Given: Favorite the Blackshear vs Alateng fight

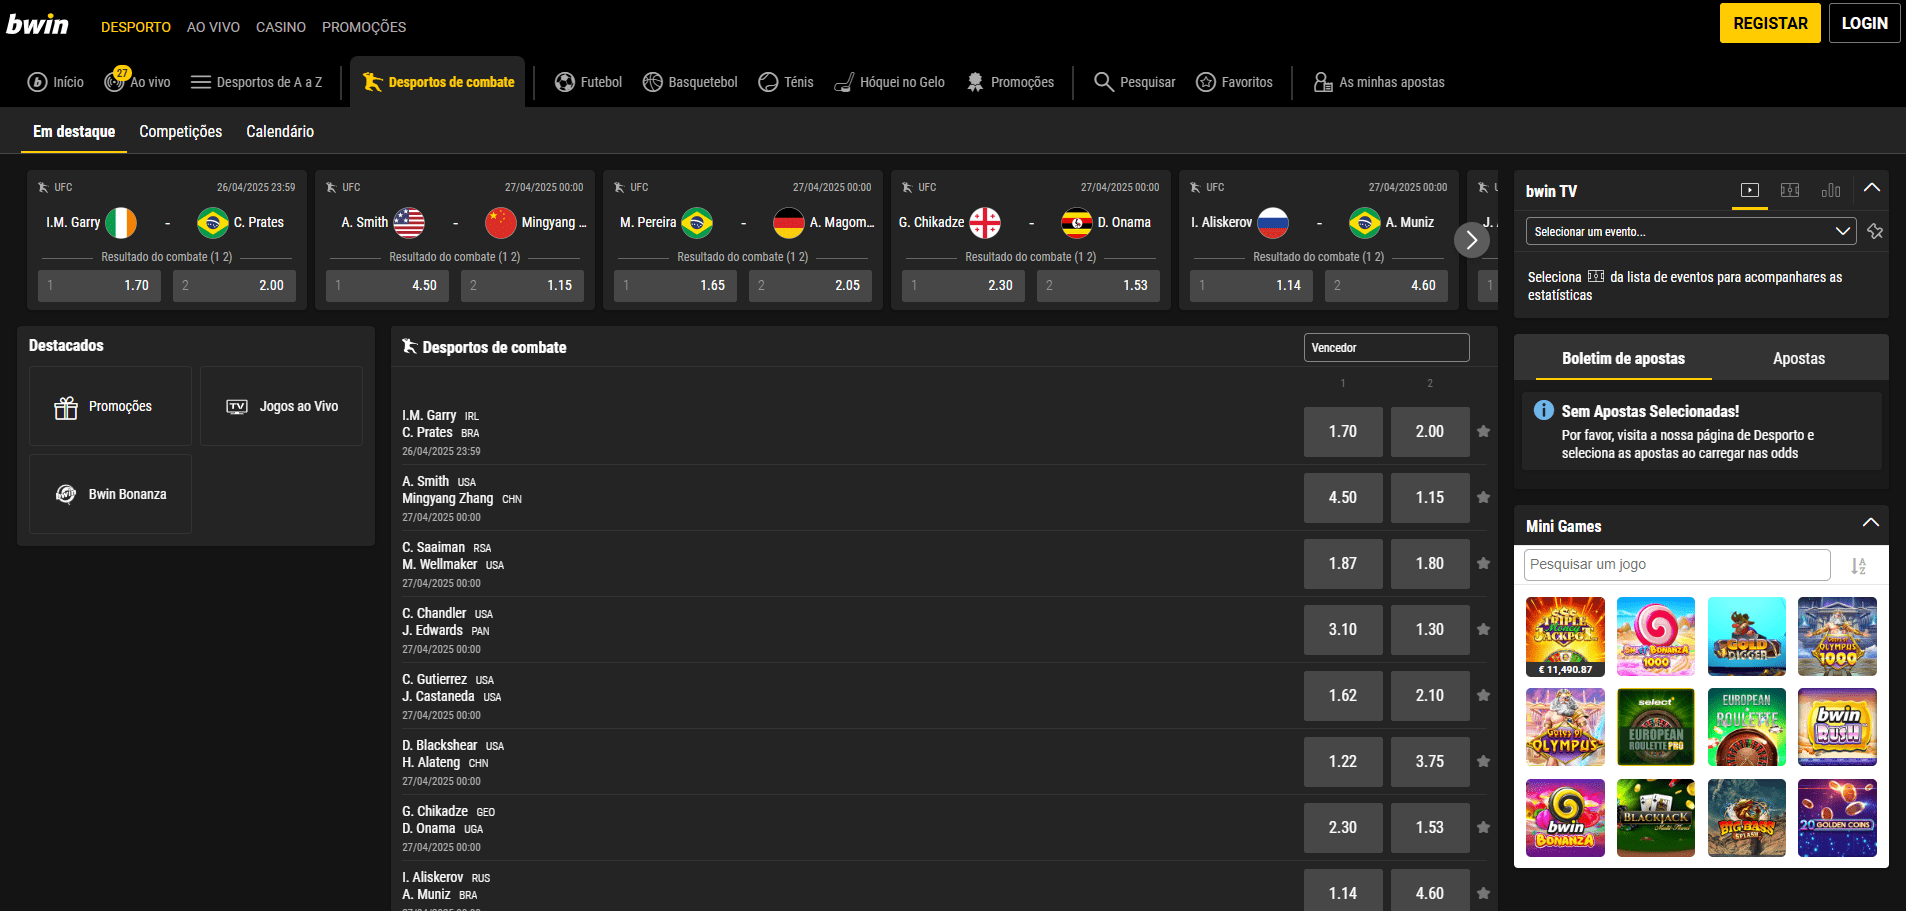Looking at the screenshot, I should tap(1484, 762).
